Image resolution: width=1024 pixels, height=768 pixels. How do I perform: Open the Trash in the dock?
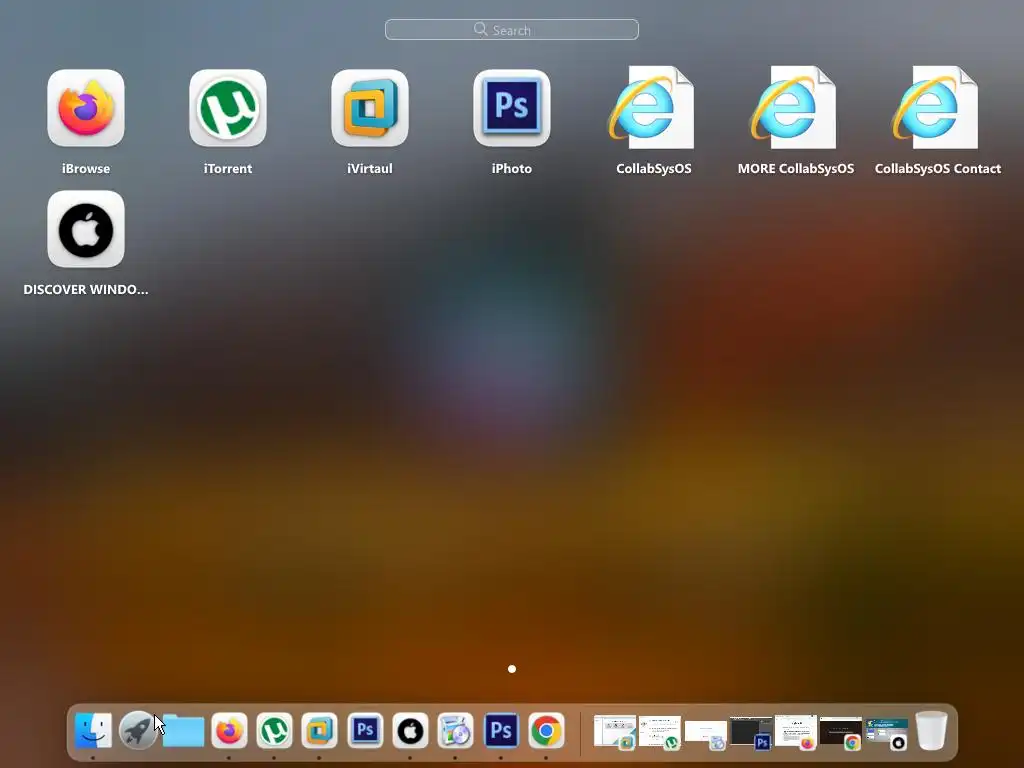point(931,730)
